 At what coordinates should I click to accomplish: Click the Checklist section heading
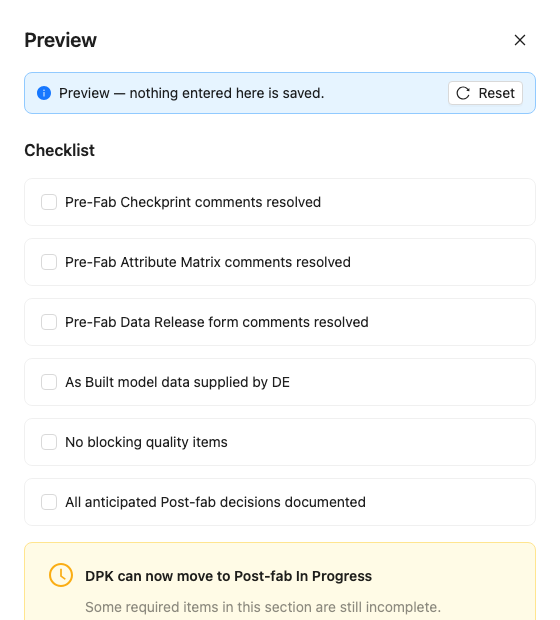(x=60, y=150)
